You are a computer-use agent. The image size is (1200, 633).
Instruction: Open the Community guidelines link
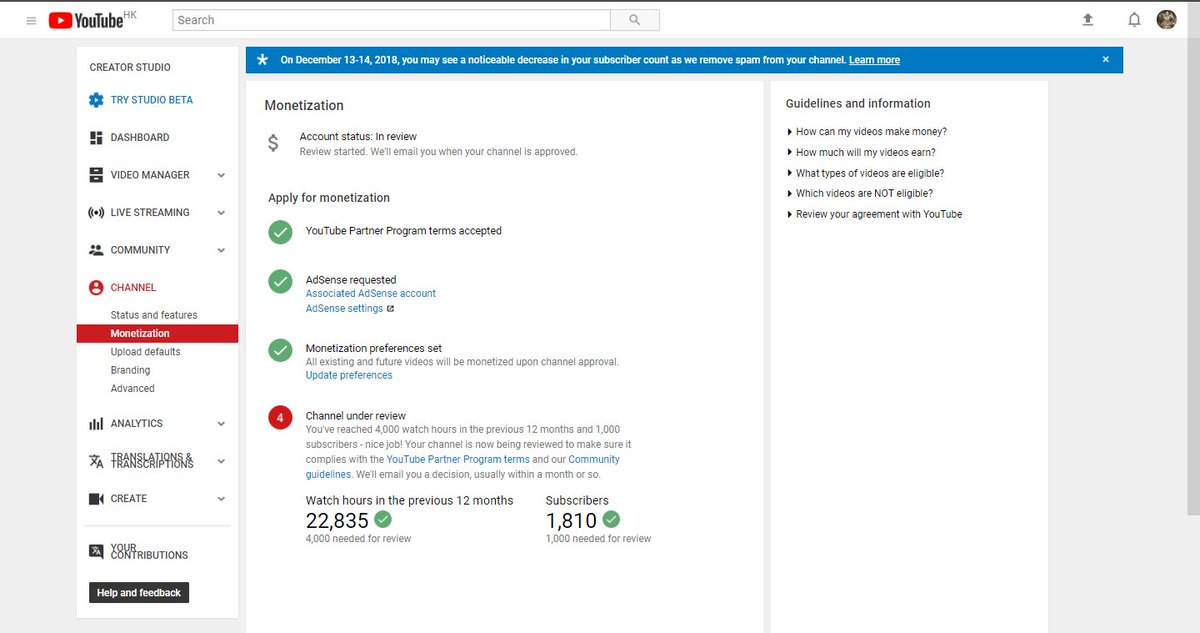pyautogui.click(x=463, y=467)
